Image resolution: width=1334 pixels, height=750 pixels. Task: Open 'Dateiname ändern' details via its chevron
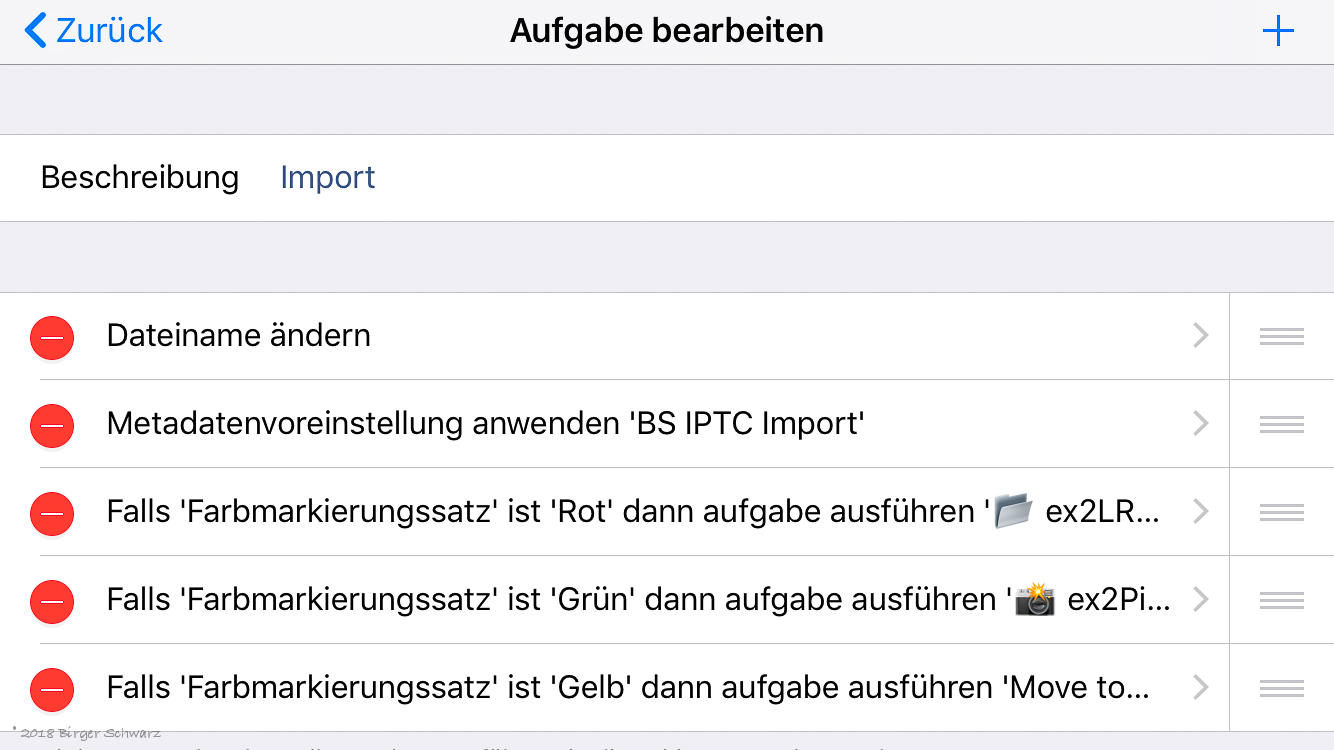[x=1201, y=336]
